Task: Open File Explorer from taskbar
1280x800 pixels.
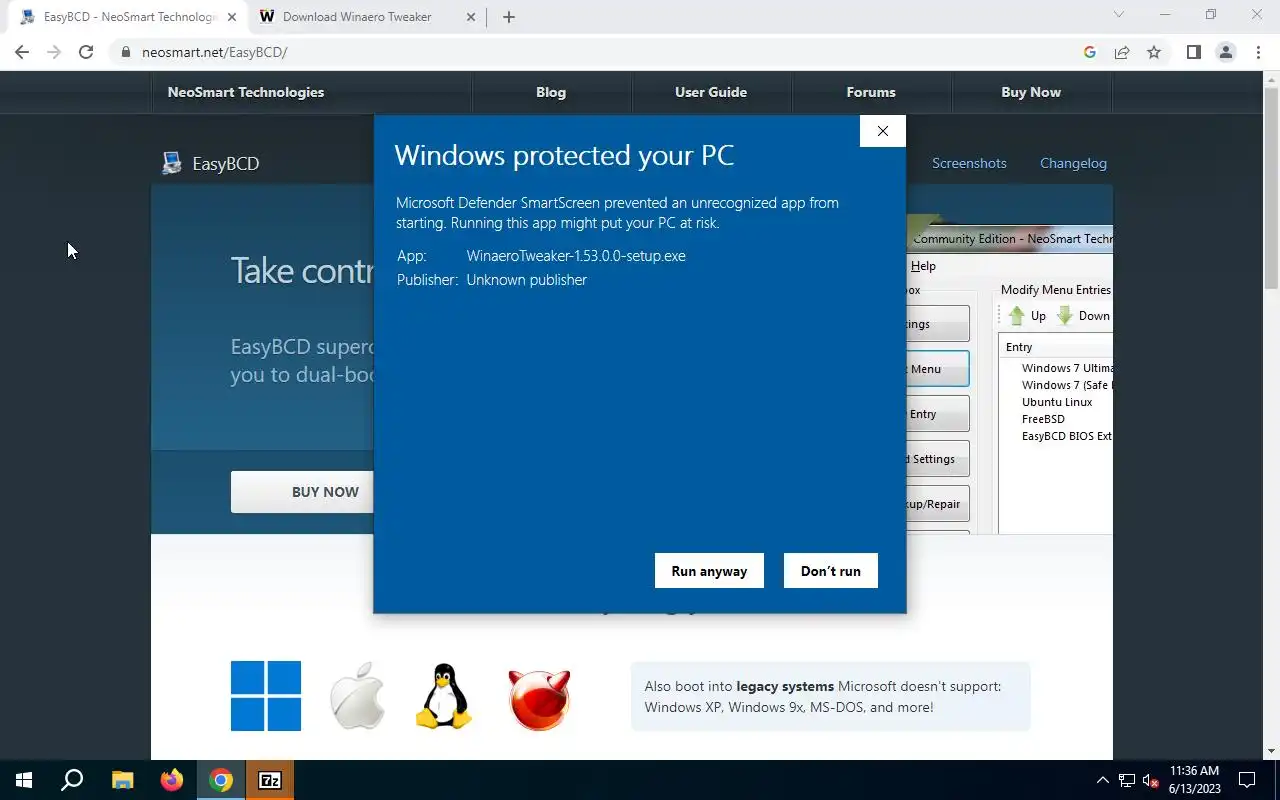Action: pos(122,780)
